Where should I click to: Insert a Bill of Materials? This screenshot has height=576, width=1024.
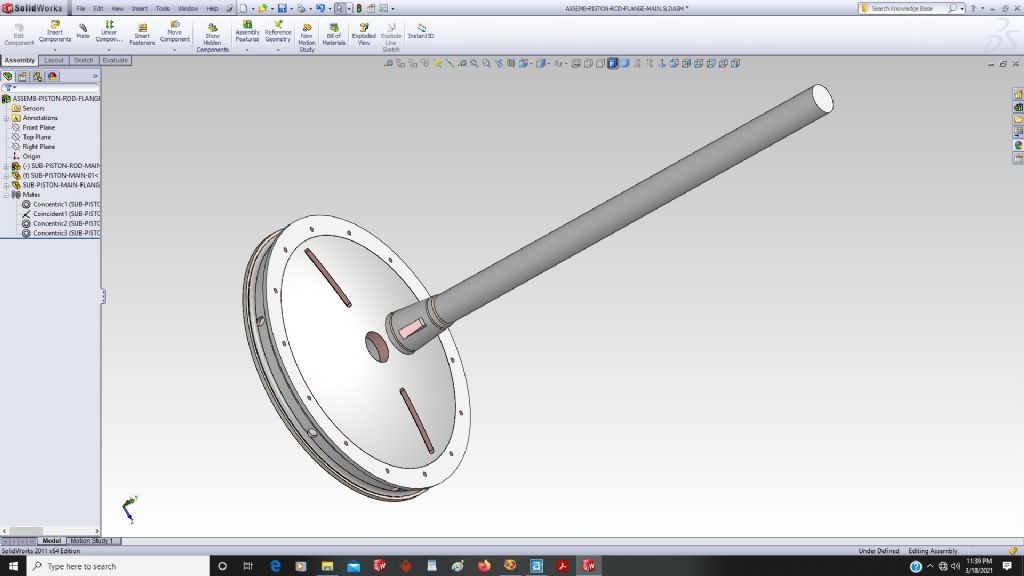click(x=334, y=35)
